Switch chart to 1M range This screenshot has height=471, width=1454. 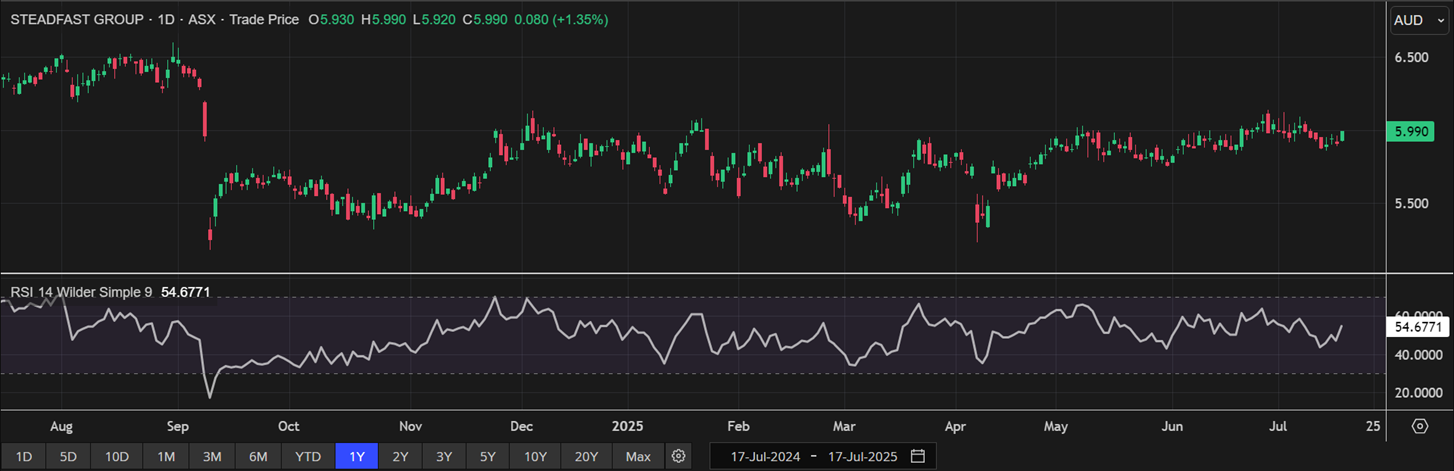(x=166, y=457)
